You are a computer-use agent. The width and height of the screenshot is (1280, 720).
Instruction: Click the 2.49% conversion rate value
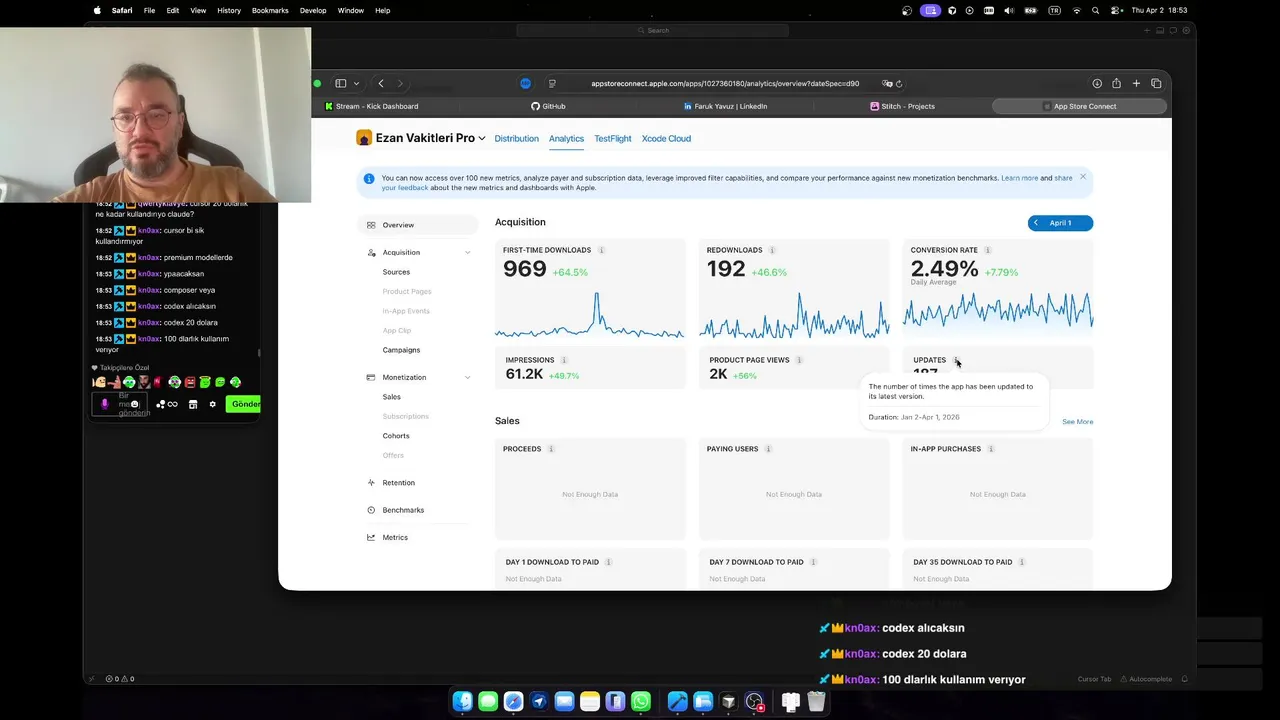pos(944,268)
